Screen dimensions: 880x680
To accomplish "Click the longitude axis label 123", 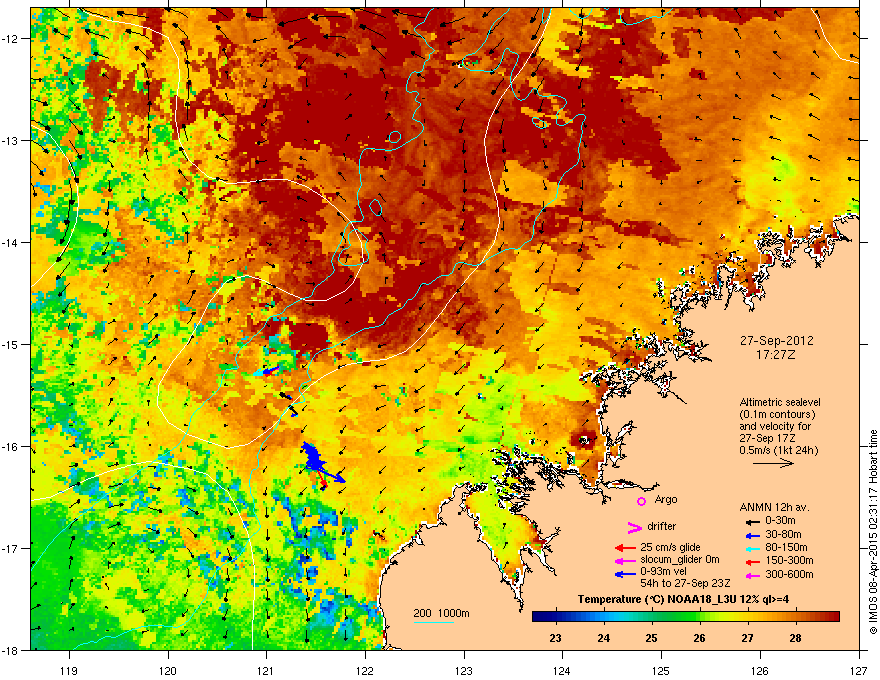I will pos(464,670).
